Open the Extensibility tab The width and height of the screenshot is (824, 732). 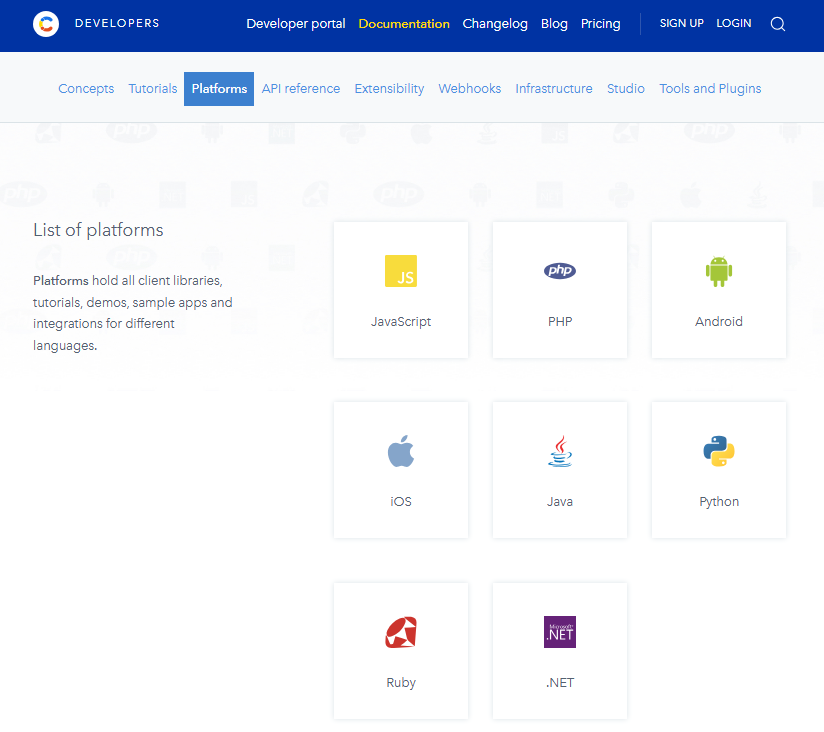coord(389,89)
